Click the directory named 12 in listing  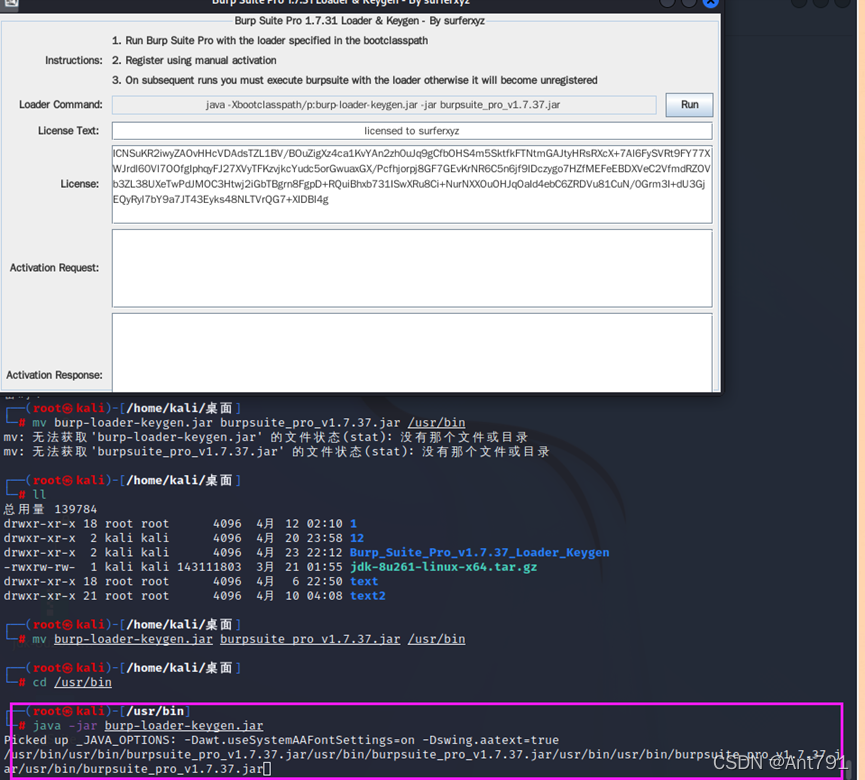click(357, 538)
